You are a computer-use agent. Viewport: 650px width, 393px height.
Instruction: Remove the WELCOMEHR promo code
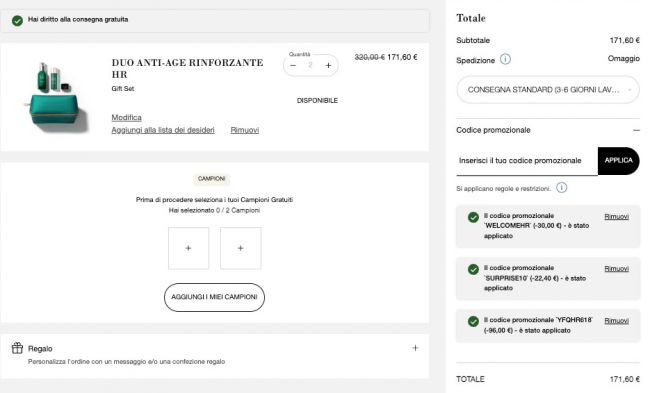[x=616, y=217]
